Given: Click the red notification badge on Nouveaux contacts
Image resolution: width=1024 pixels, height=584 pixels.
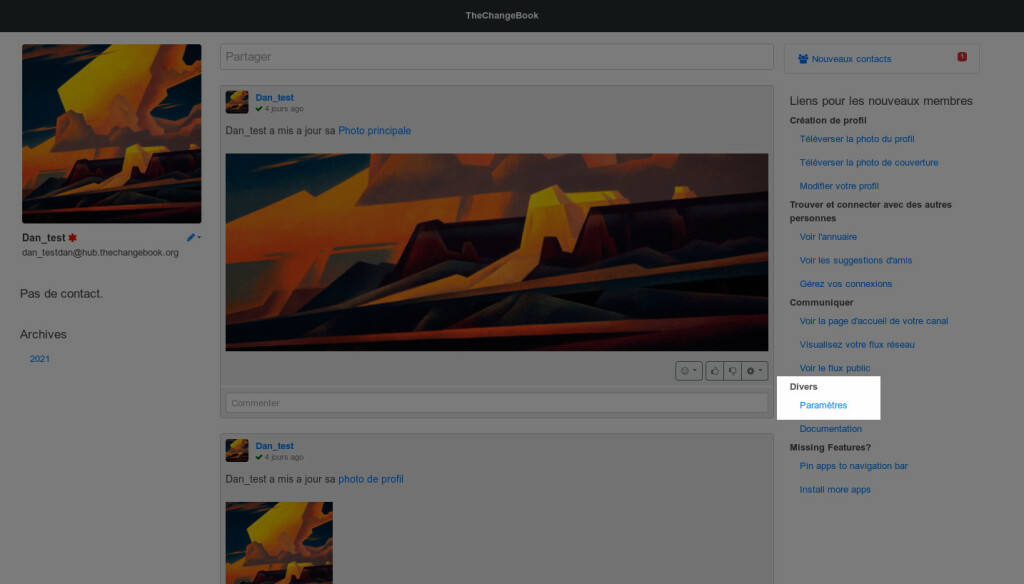Looking at the screenshot, I should point(962,57).
